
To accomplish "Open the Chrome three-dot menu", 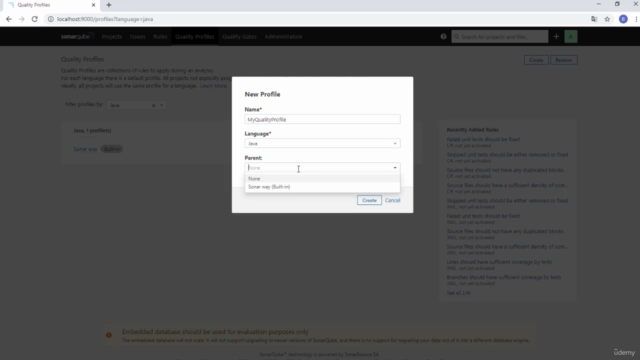I will point(636,19).
